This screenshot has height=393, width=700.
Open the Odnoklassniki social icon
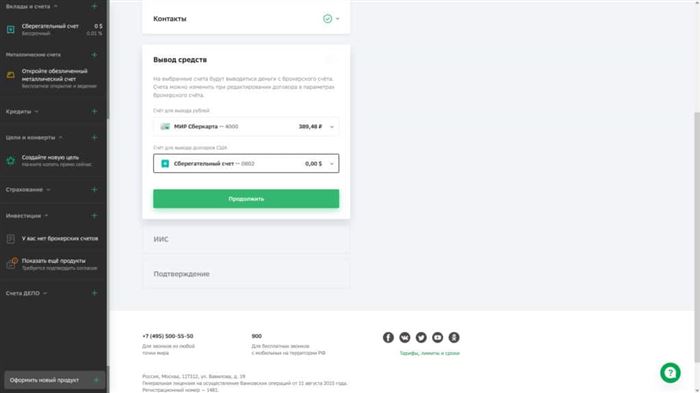point(454,337)
